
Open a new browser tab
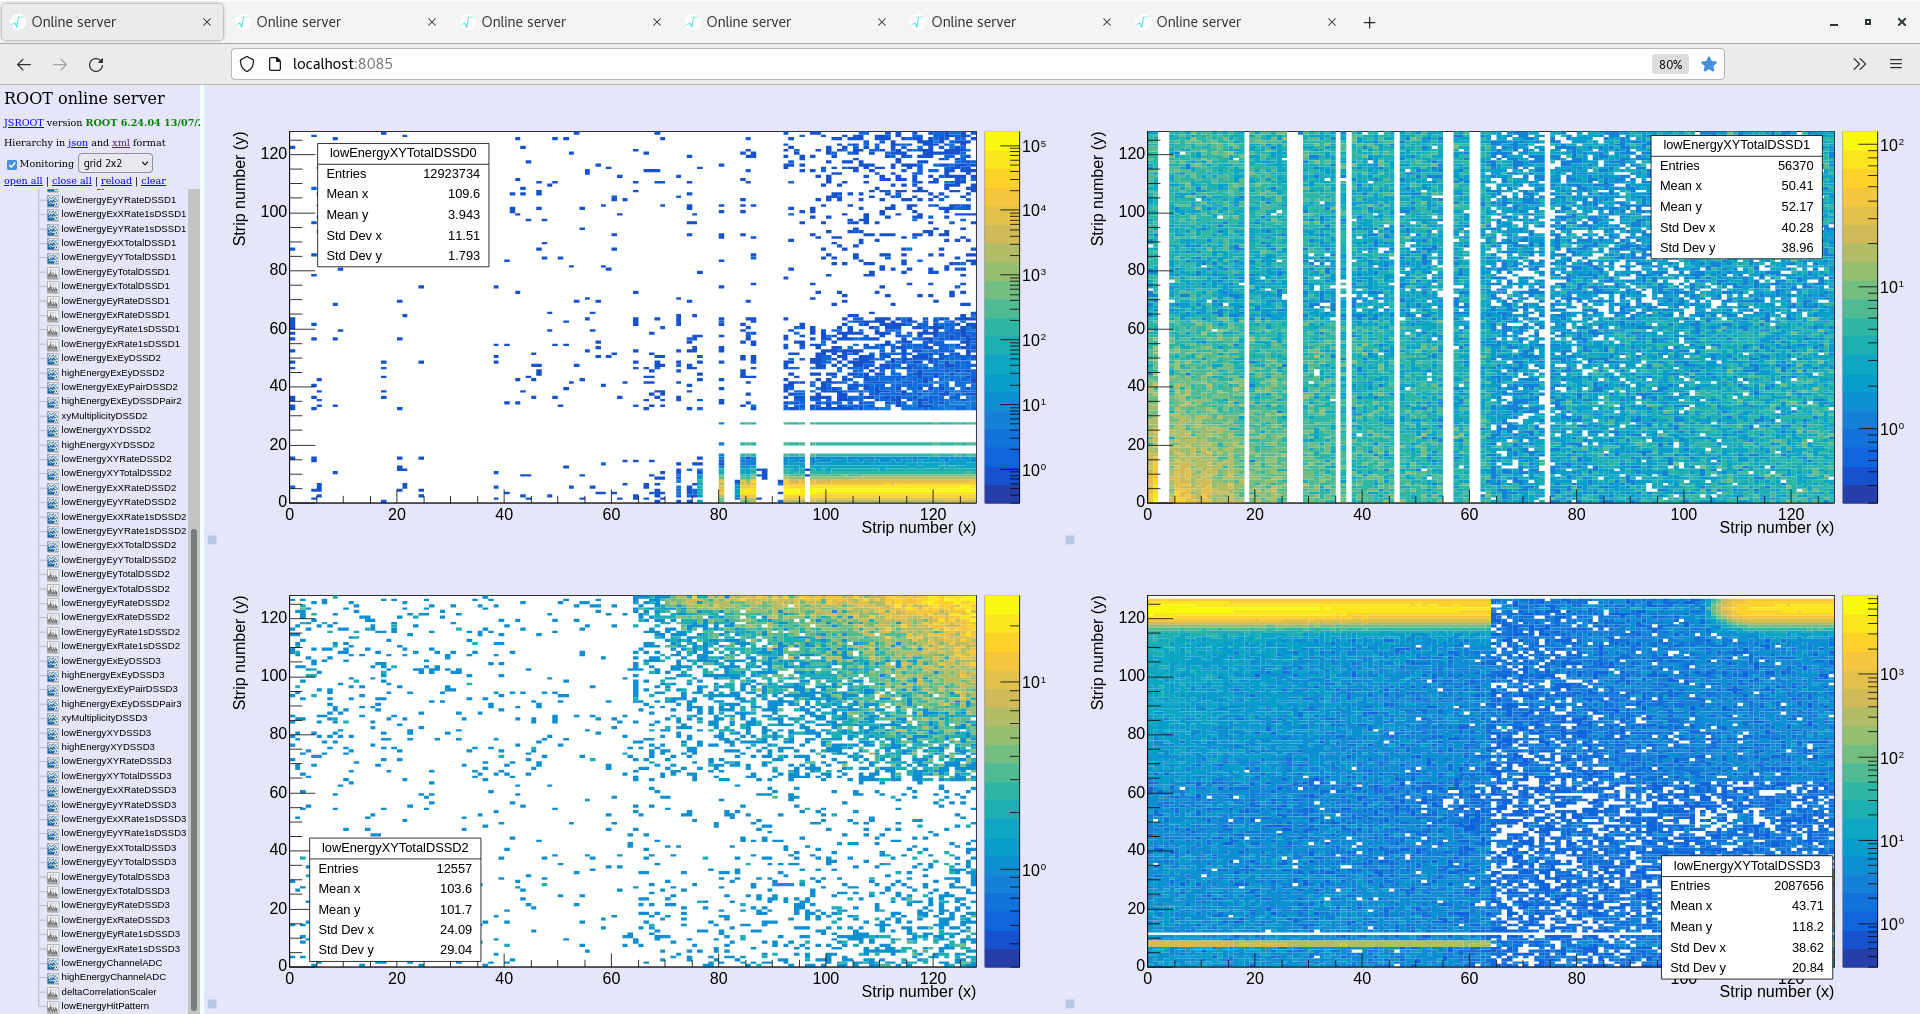(x=1369, y=22)
